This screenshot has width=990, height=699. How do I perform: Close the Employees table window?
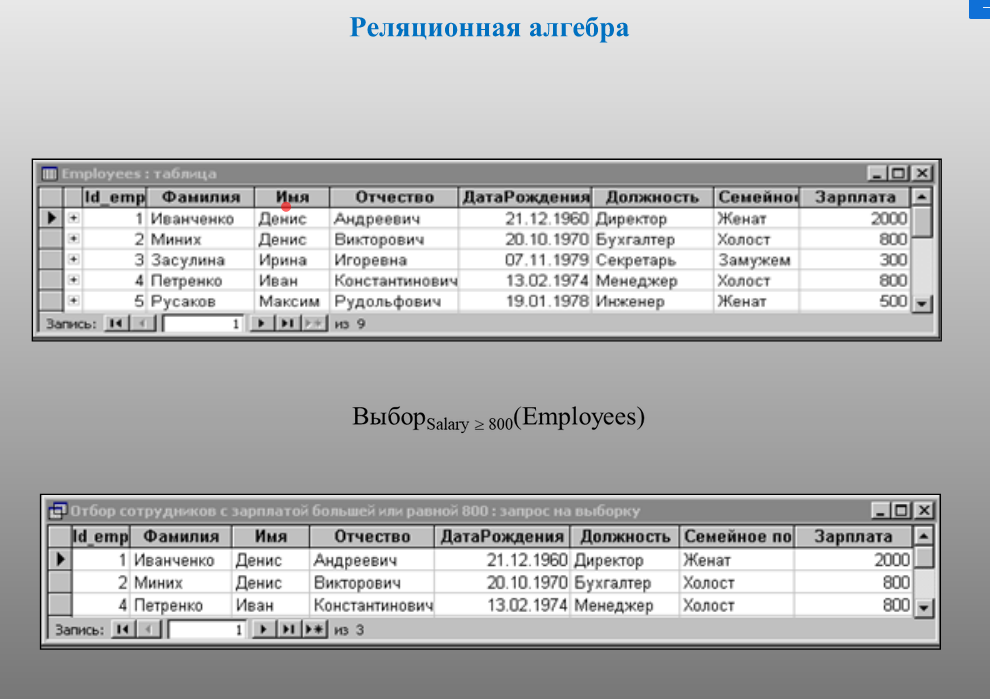tap(922, 173)
